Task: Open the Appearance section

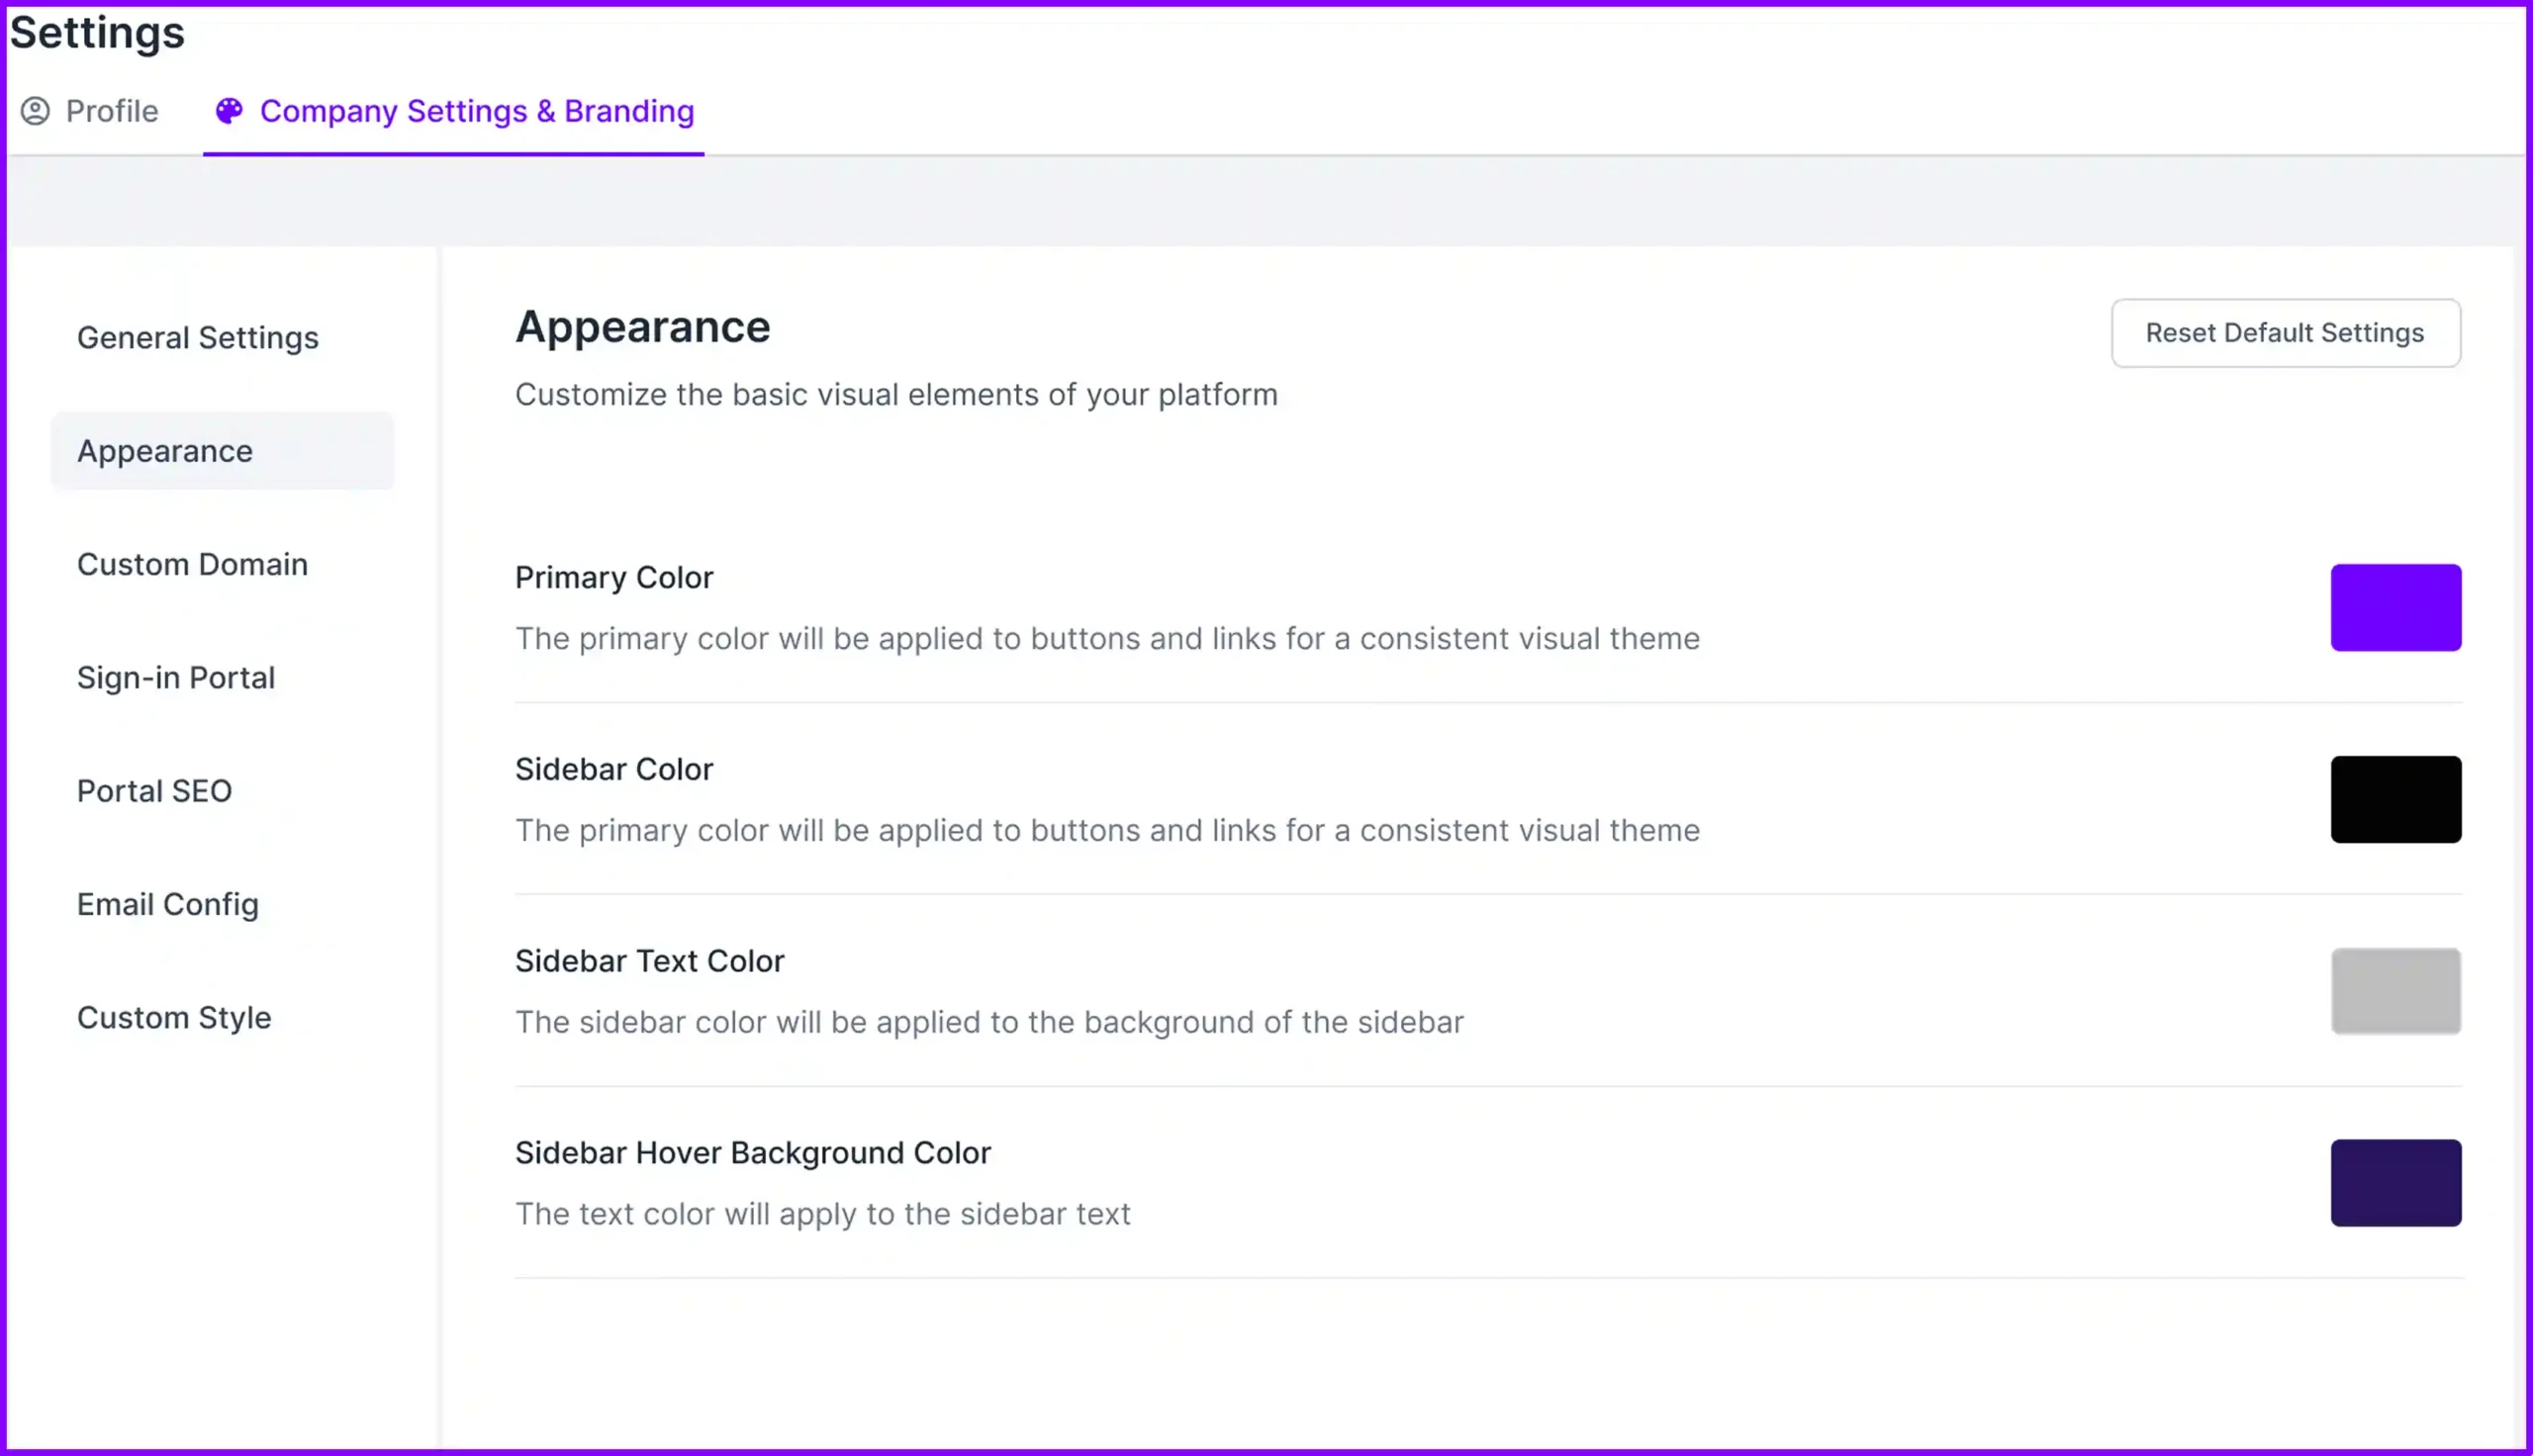Action: pyautogui.click(x=164, y=451)
